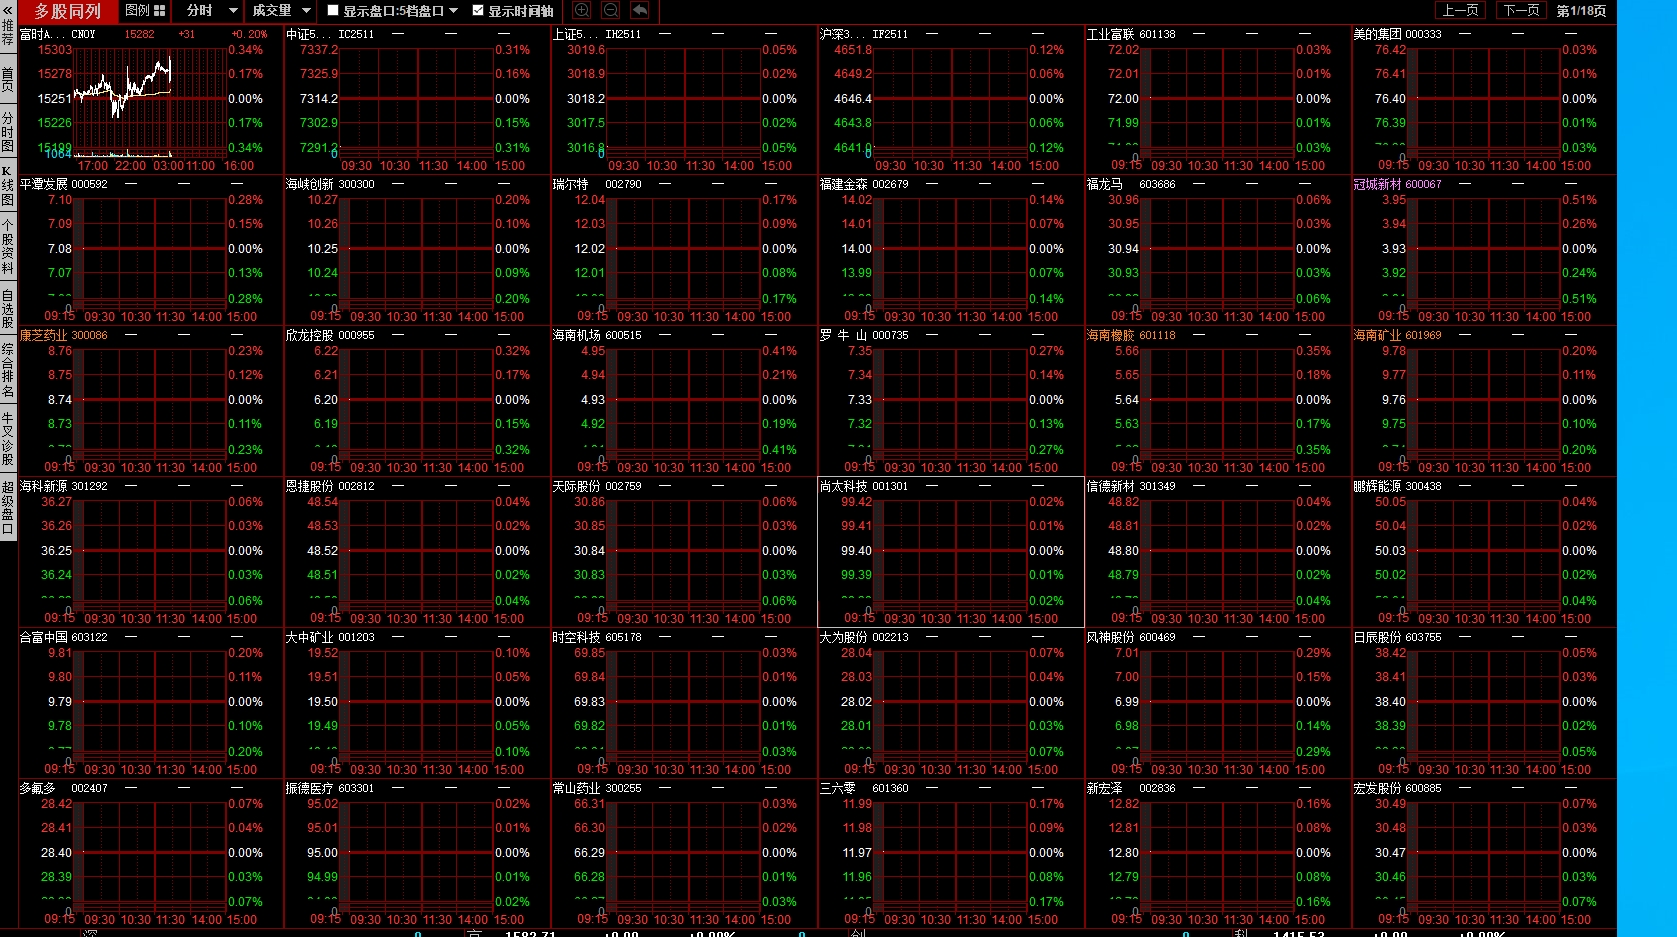The image size is (1677, 937).
Task: Select the 冠城新材 600067 chart panel
Action: (x=1484, y=250)
